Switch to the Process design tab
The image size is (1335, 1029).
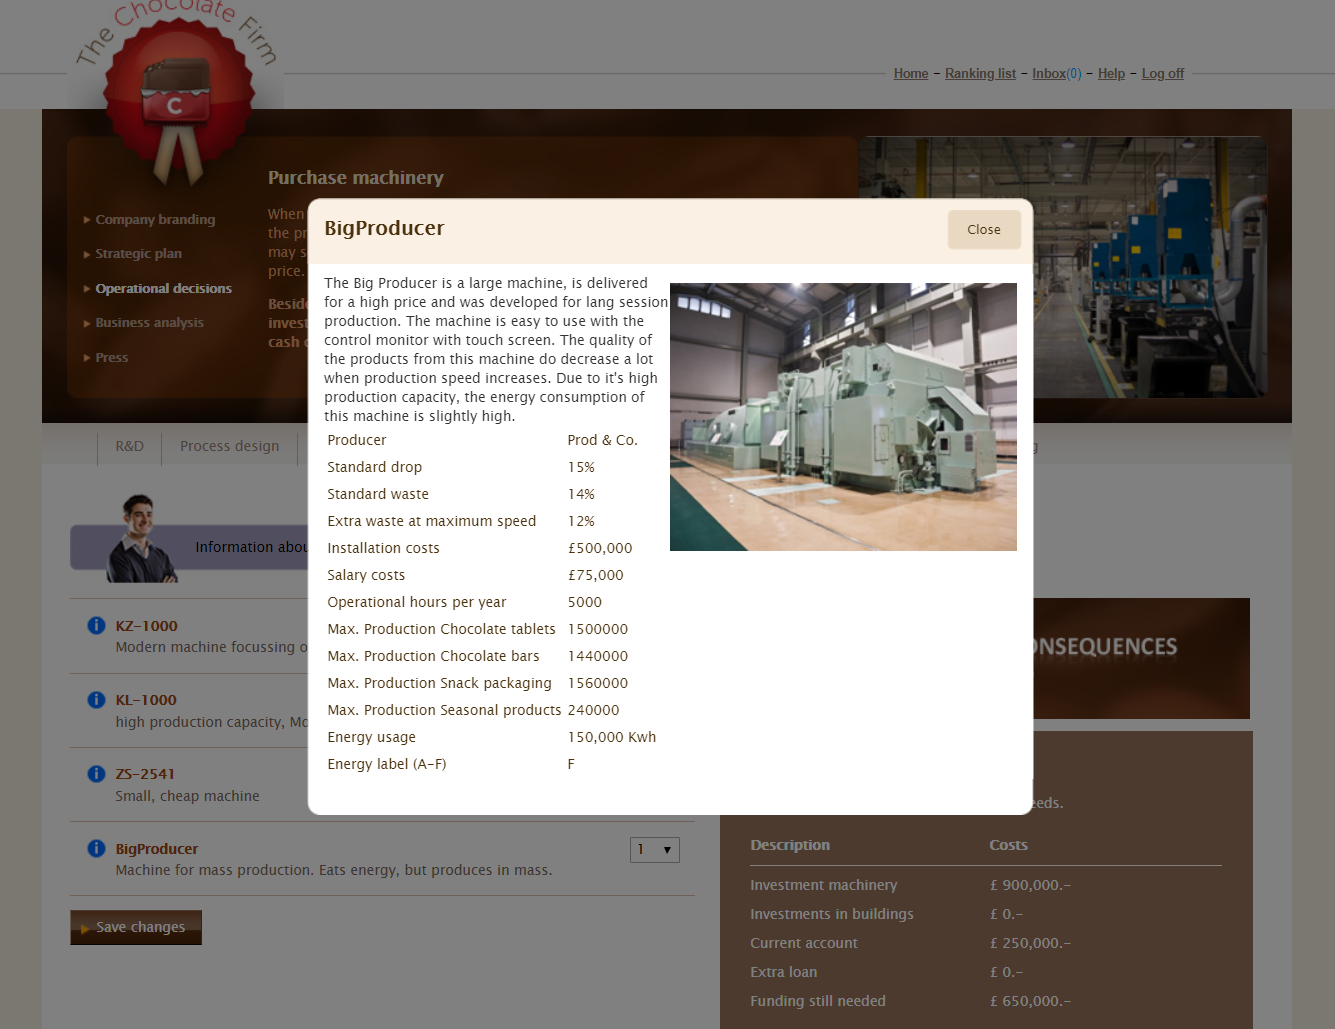[x=229, y=446]
